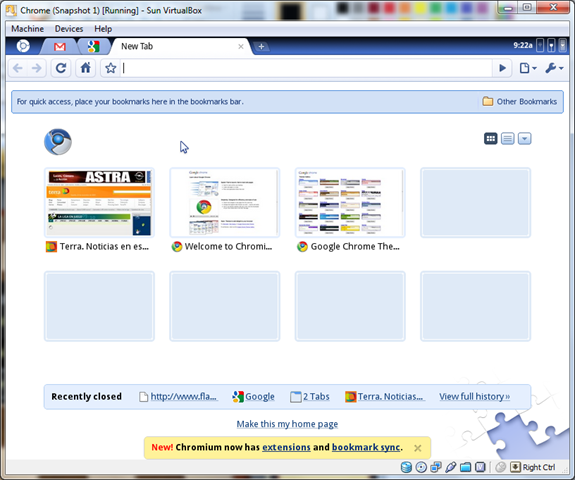The height and width of the screenshot is (480, 575).
Task: Click the back navigation arrow
Action: coord(18,68)
